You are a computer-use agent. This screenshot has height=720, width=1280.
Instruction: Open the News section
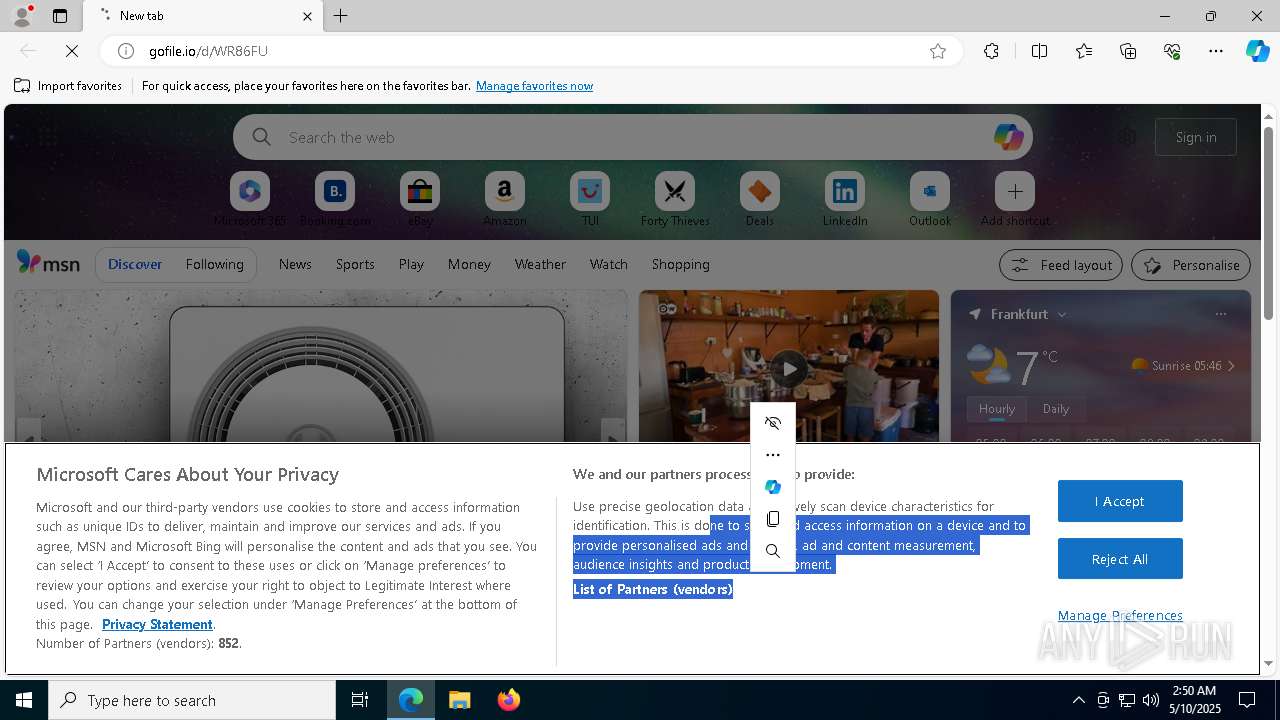(x=295, y=264)
